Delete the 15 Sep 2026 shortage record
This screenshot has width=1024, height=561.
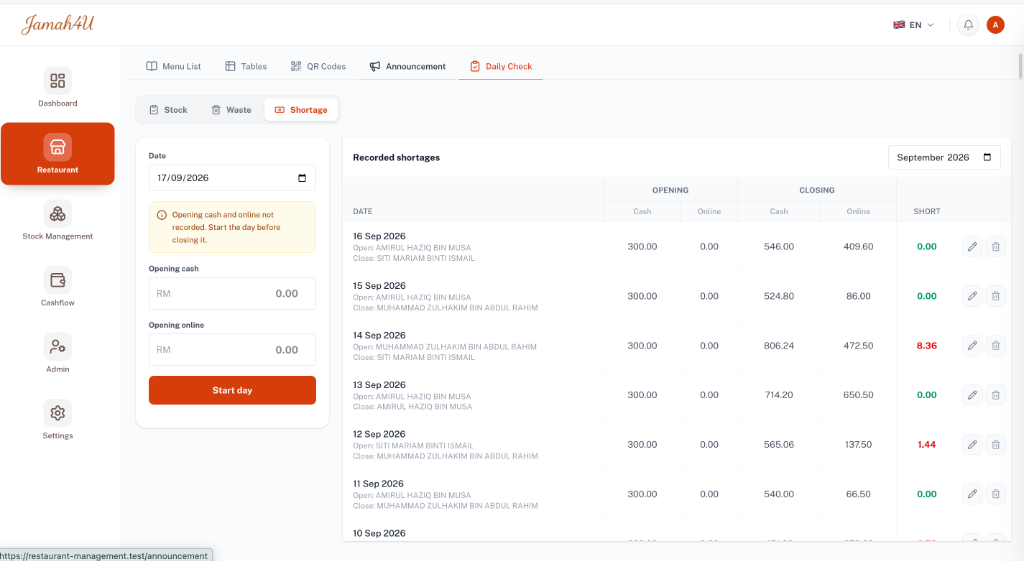[995, 296]
